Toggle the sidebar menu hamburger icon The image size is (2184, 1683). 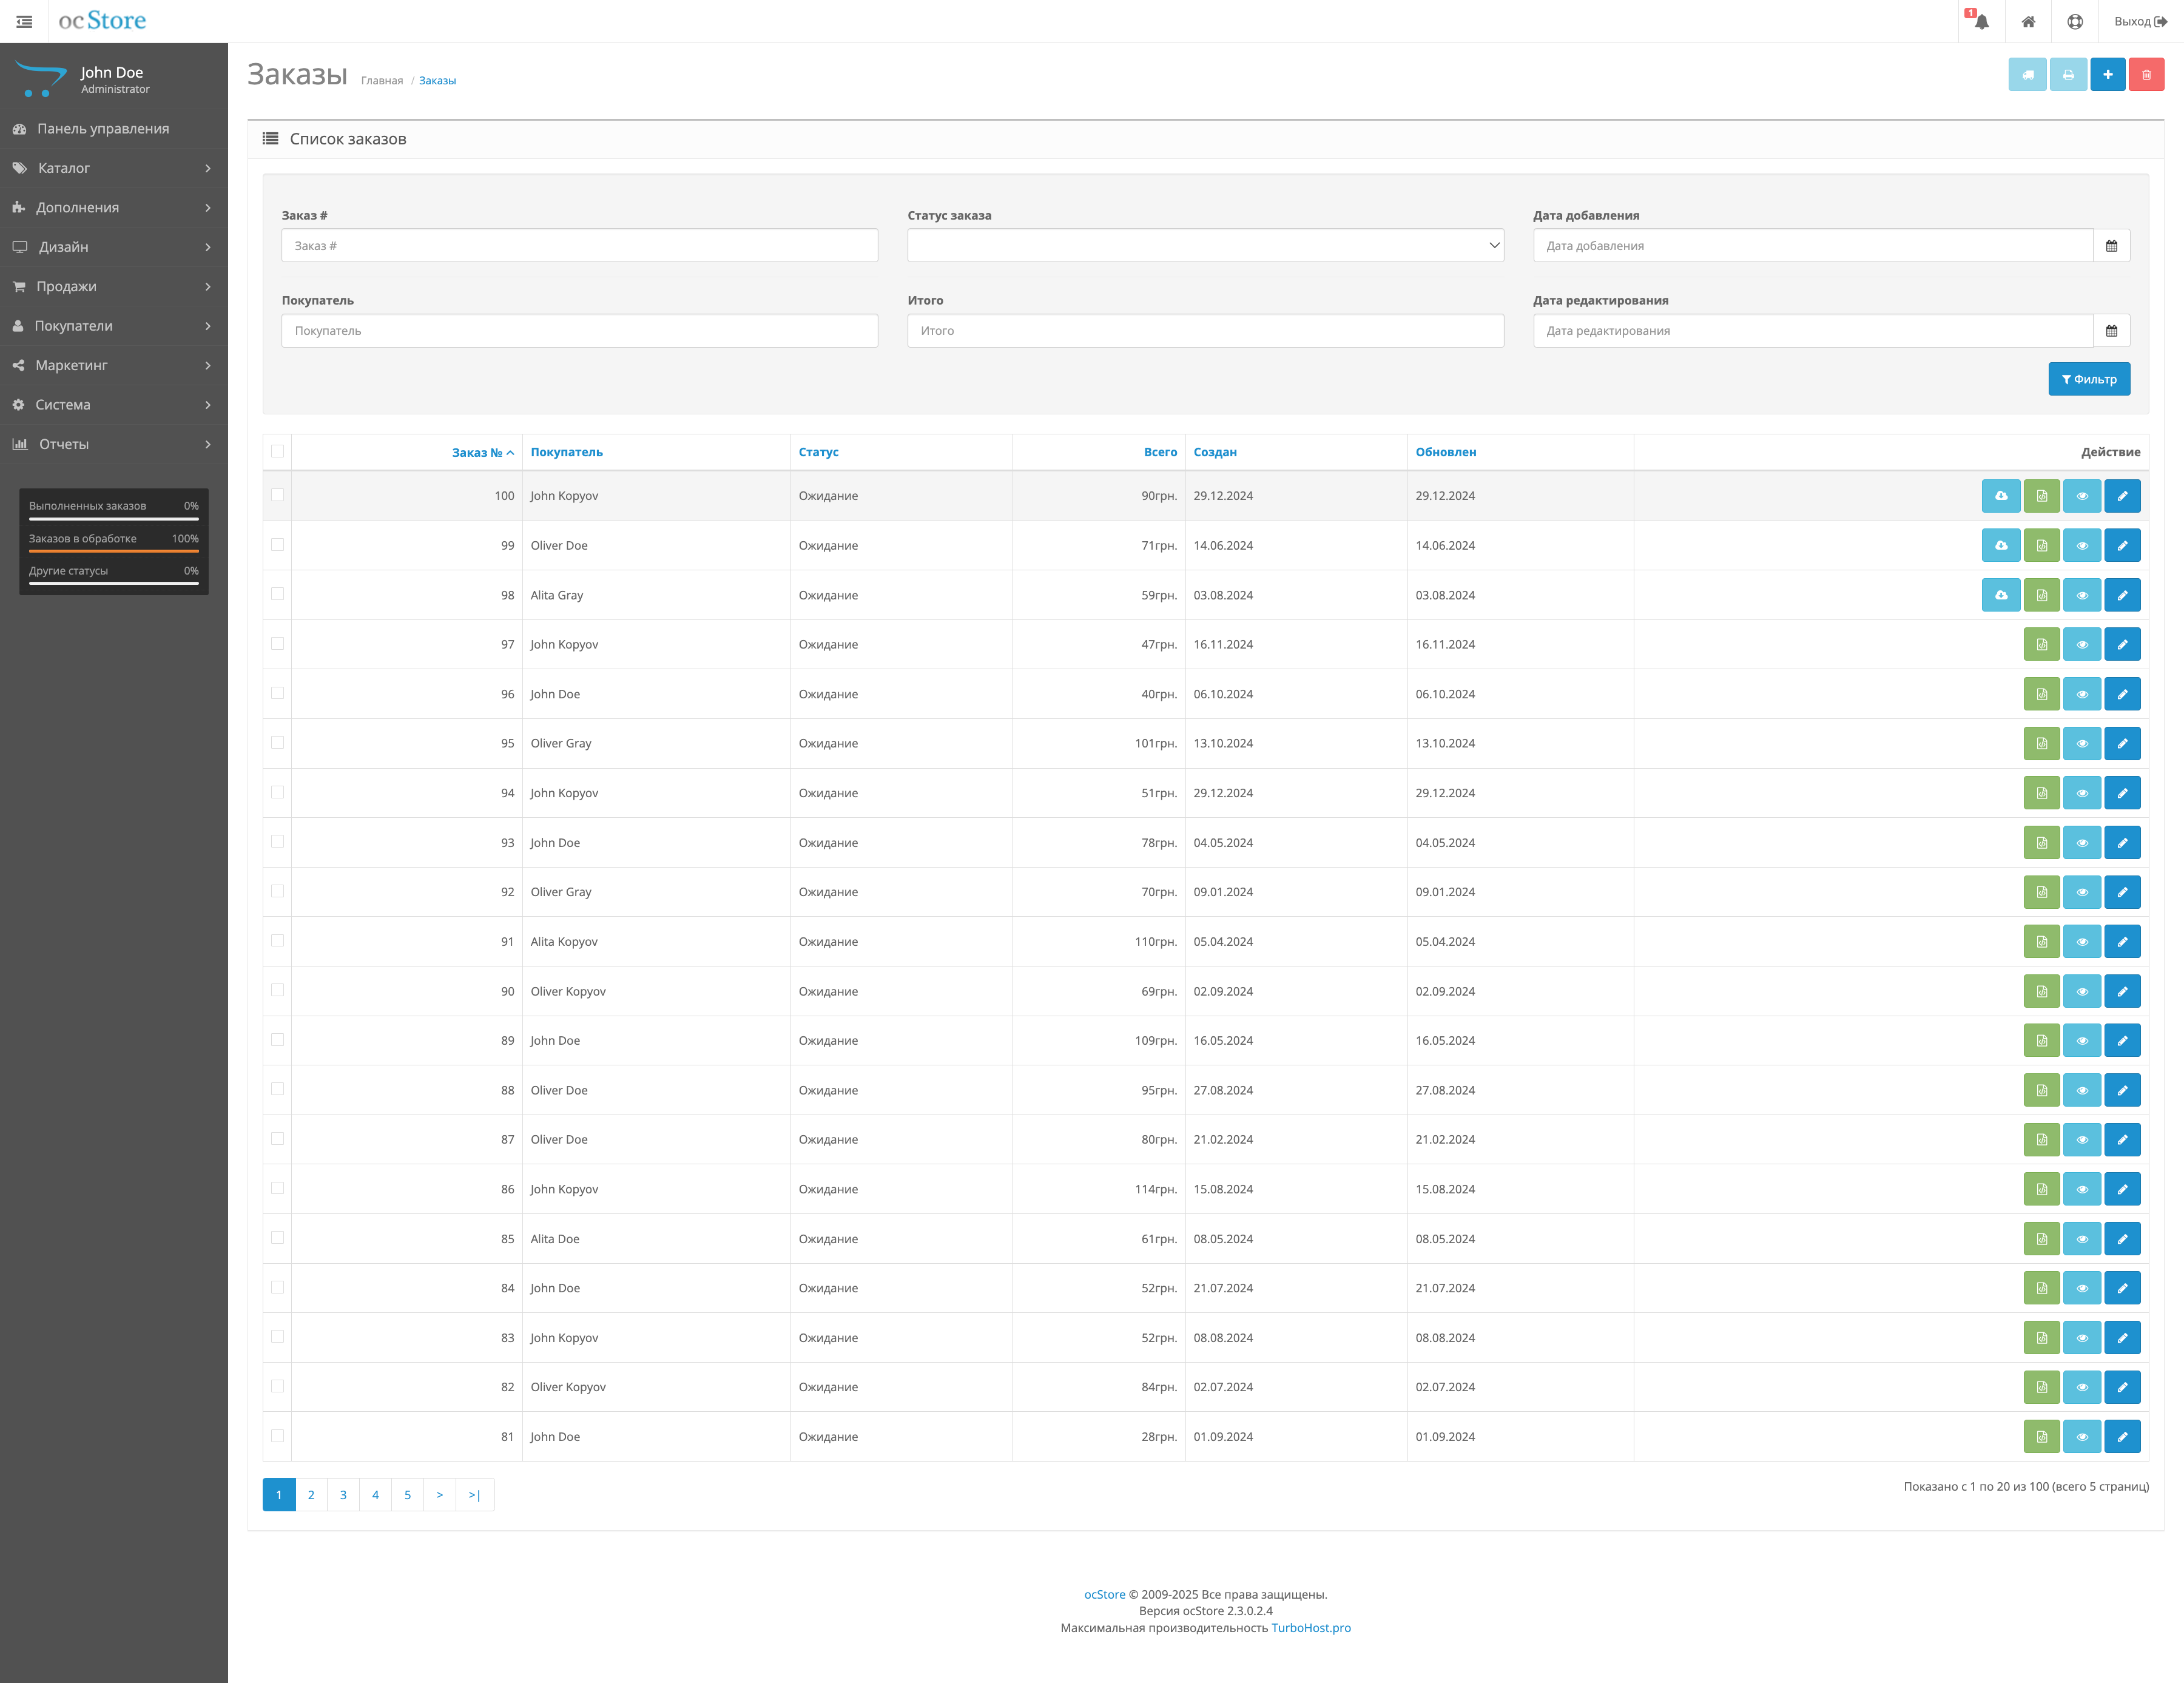24,21
